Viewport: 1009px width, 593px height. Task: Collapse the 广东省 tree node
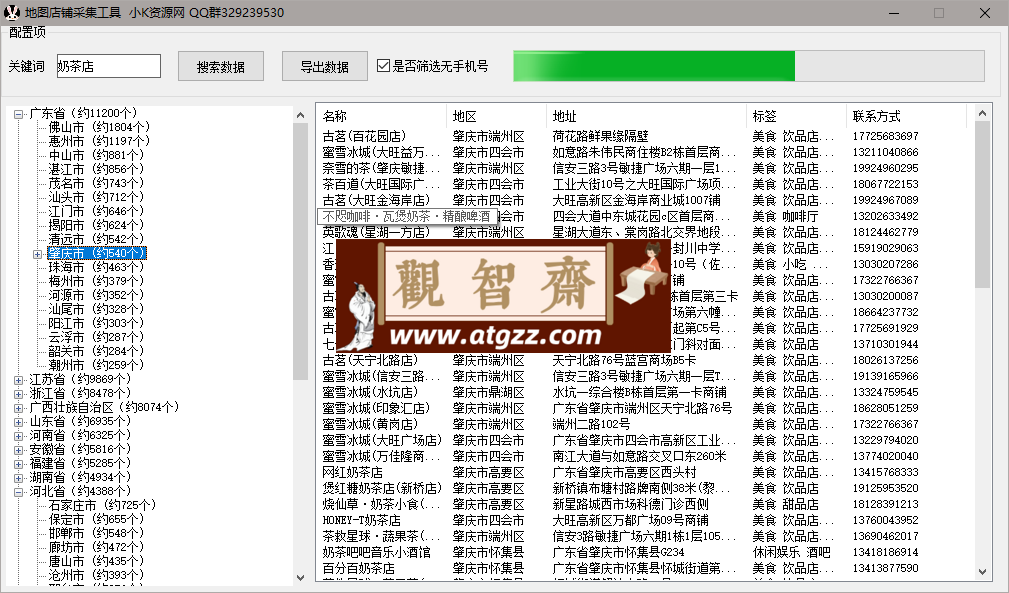pos(19,114)
